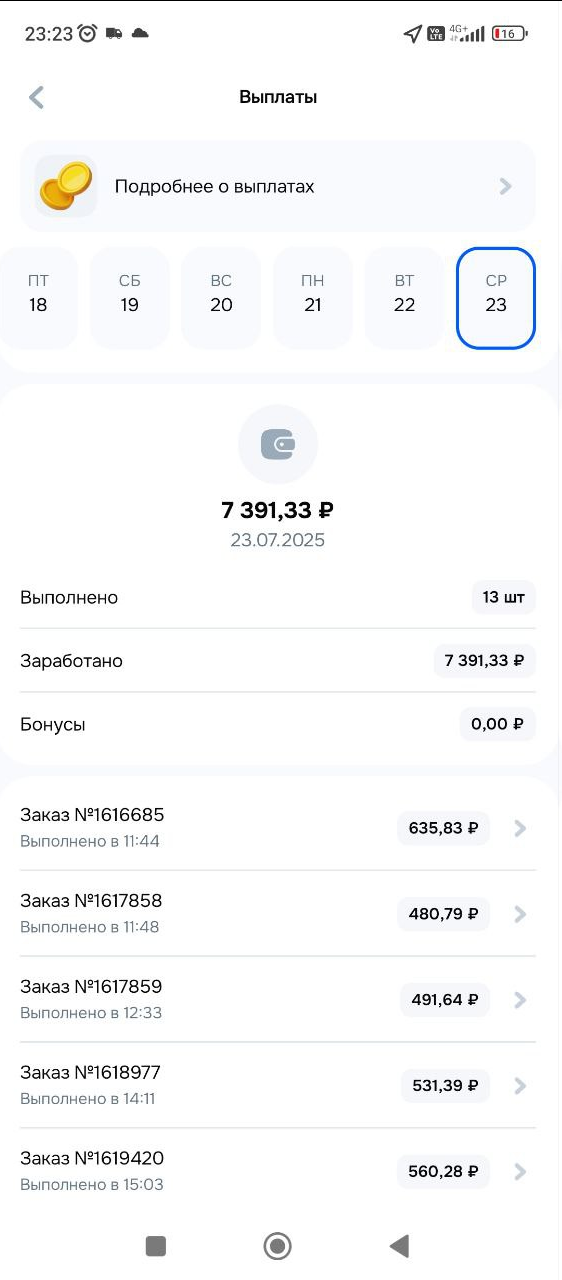Expand order №1617859 chevron

(519, 1000)
